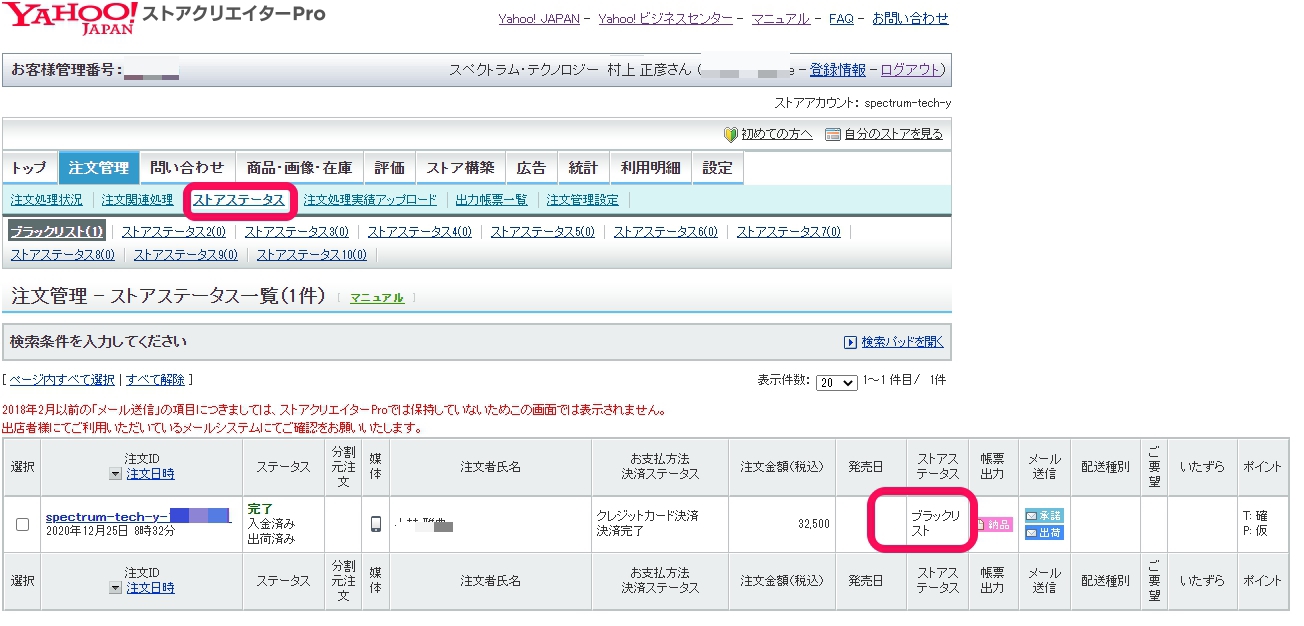The width and height of the screenshot is (1304, 626).
Task: Click the Yahoo! JAPAN logo
Action: (x=70, y=18)
